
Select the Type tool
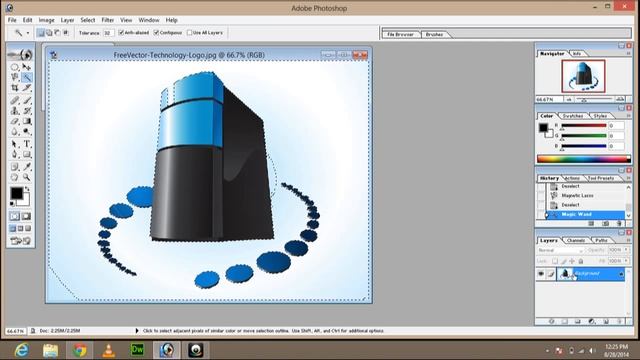[x=27, y=144]
